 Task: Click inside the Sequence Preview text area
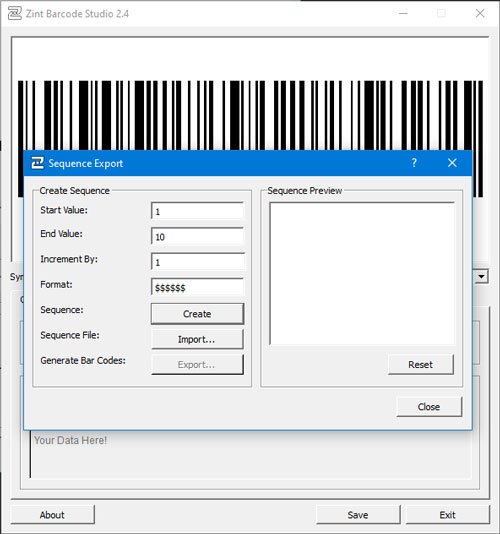coord(362,273)
